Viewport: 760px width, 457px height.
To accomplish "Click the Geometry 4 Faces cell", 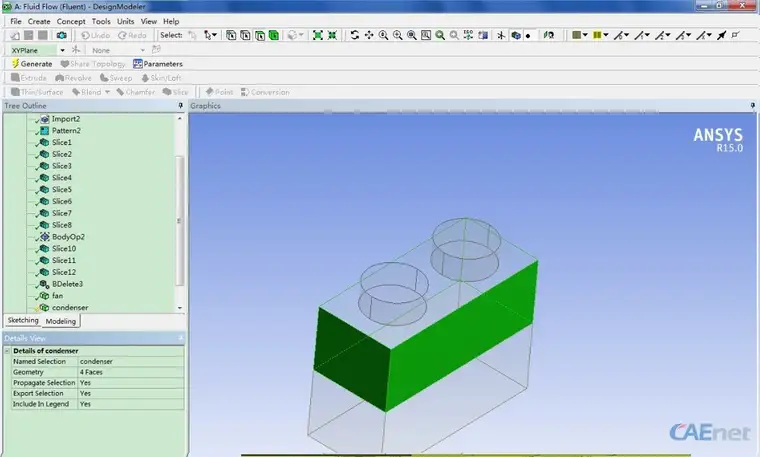I will 131,372.
